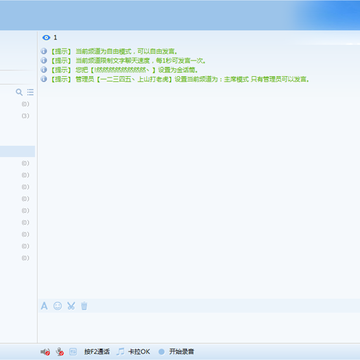Click the blue record dot icon
The height and width of the screenshot is (360, 360).
click(162, 352)
